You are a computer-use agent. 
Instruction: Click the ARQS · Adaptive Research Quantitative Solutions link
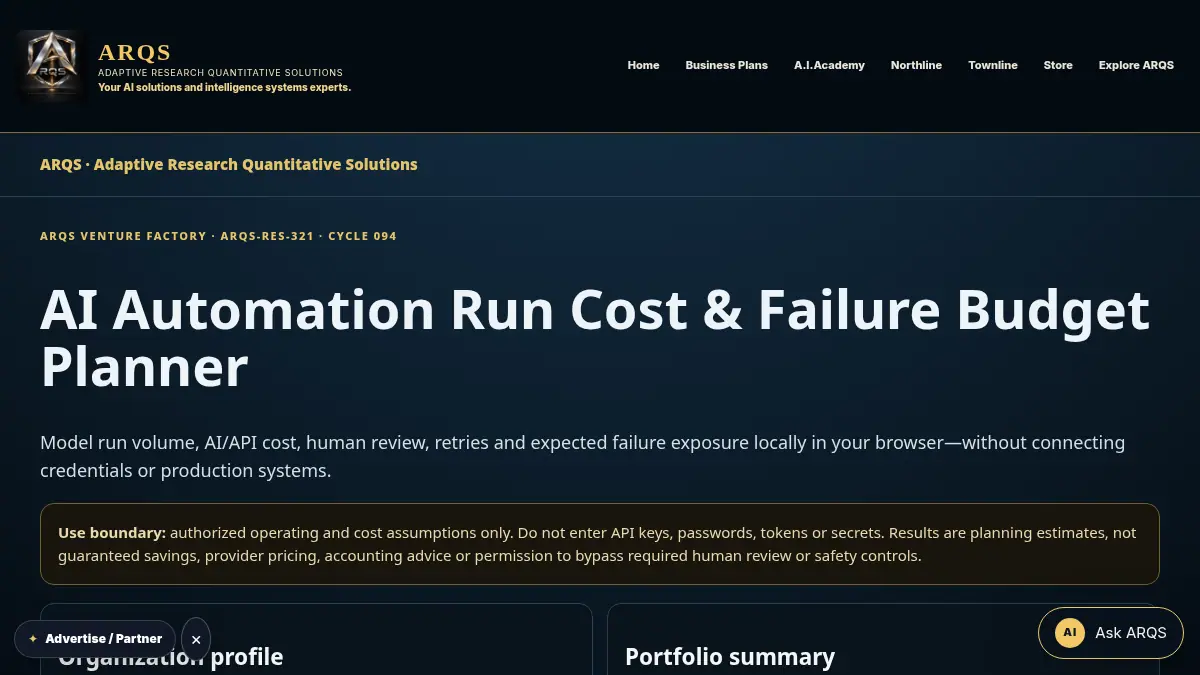[229, 164]
